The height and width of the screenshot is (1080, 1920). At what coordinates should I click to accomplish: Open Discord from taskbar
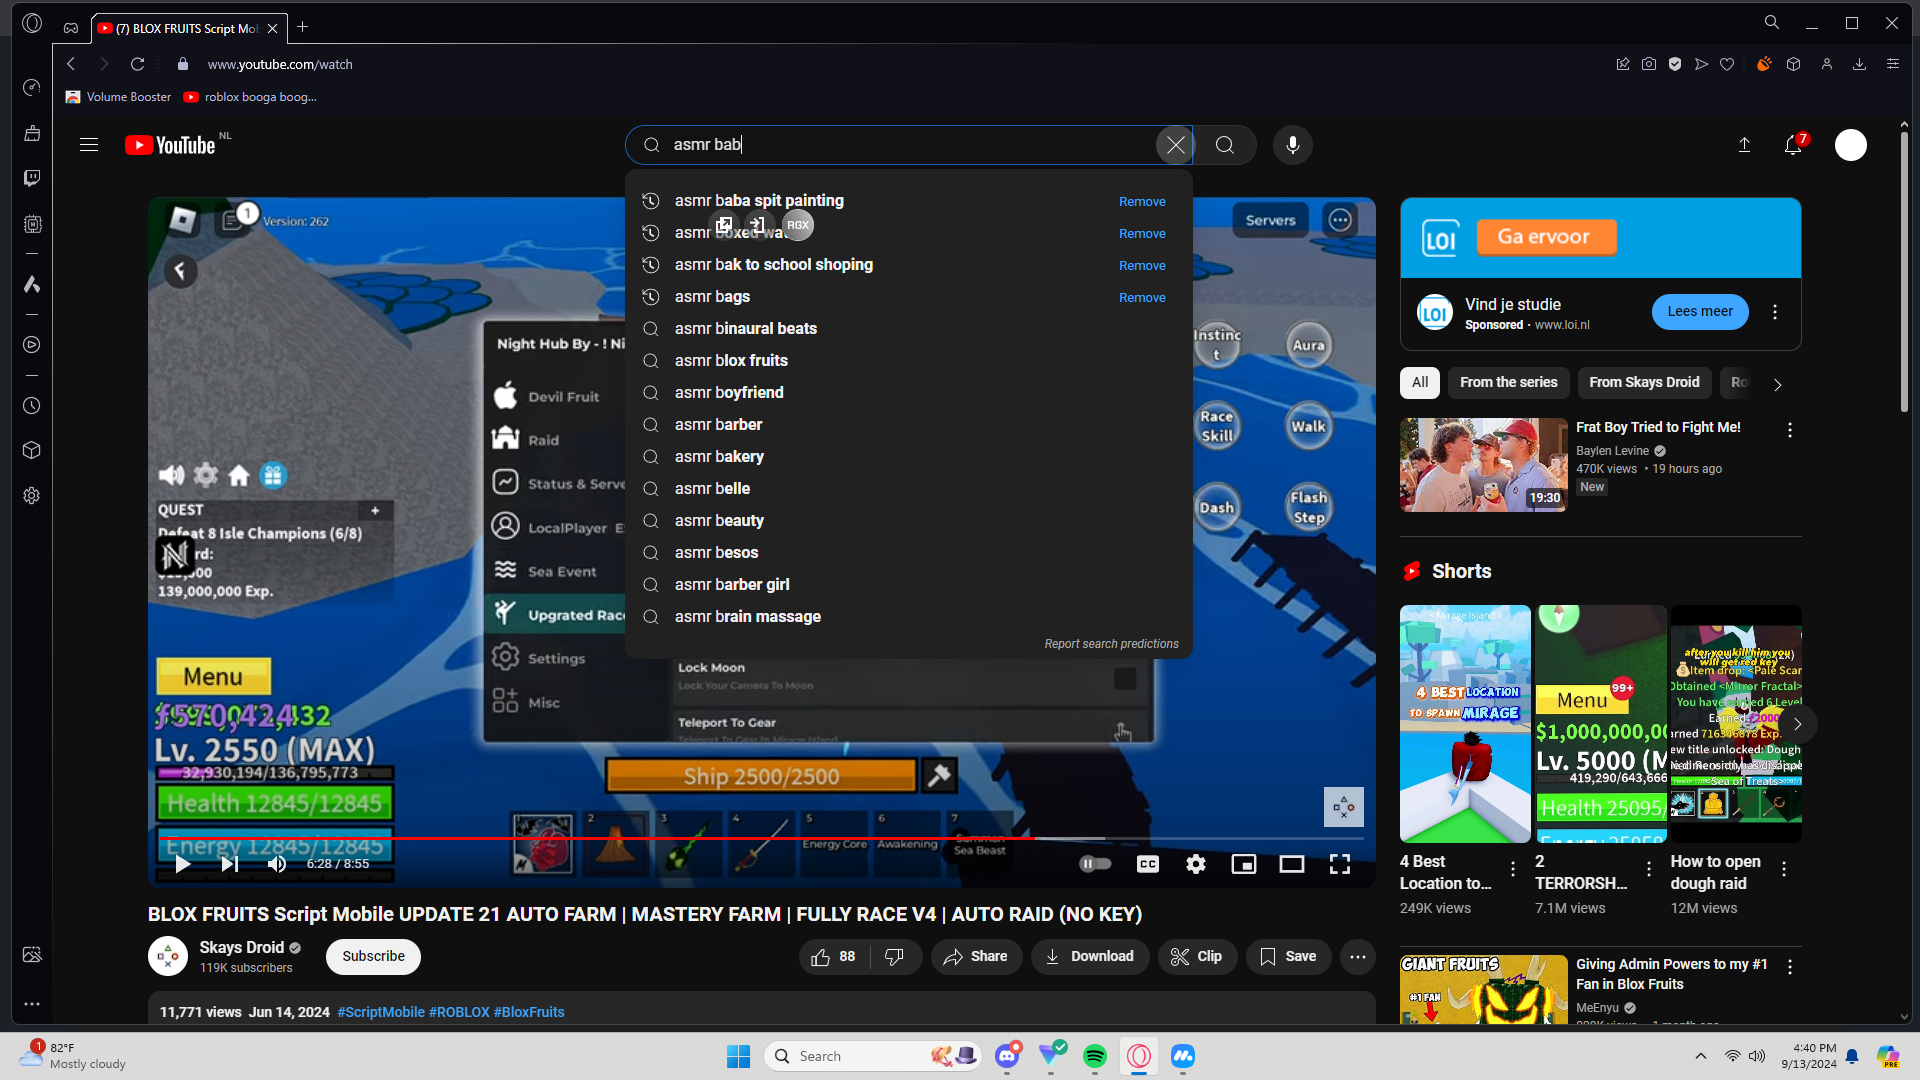(x=1007, y=1056)
